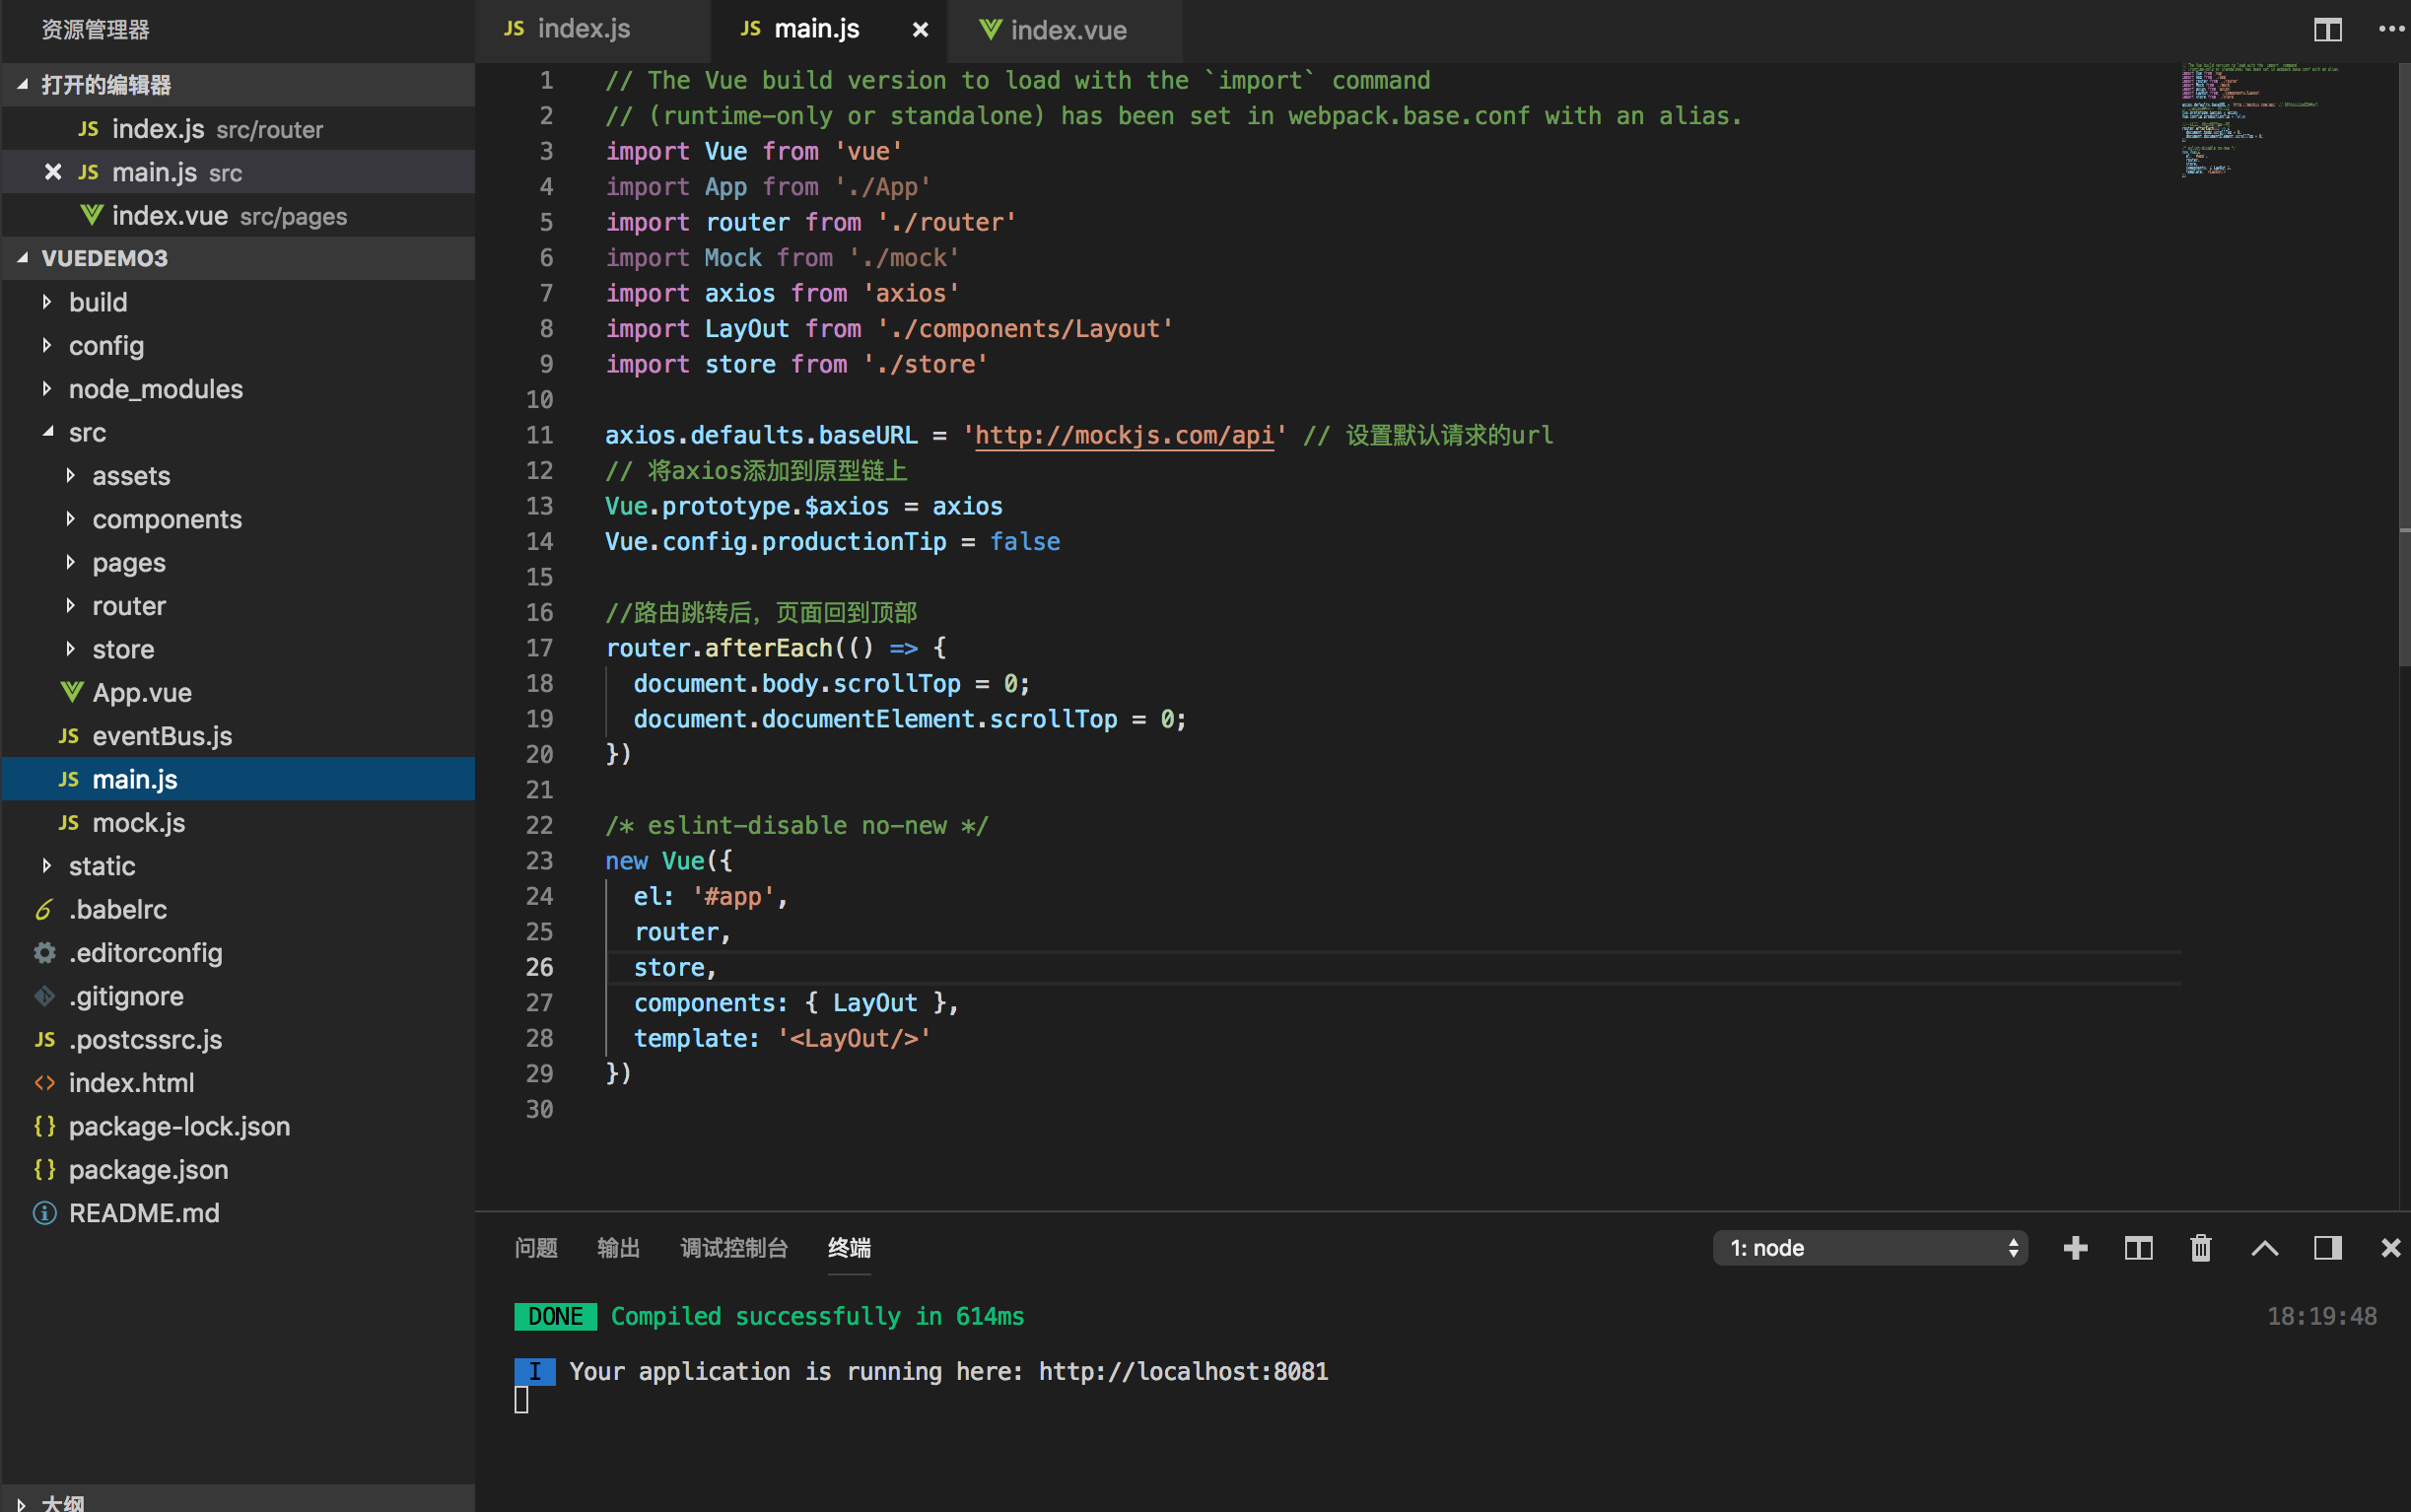Click the Vue icon beside App.vue
Screen dimensions: 2411x1512
[71, 692]
